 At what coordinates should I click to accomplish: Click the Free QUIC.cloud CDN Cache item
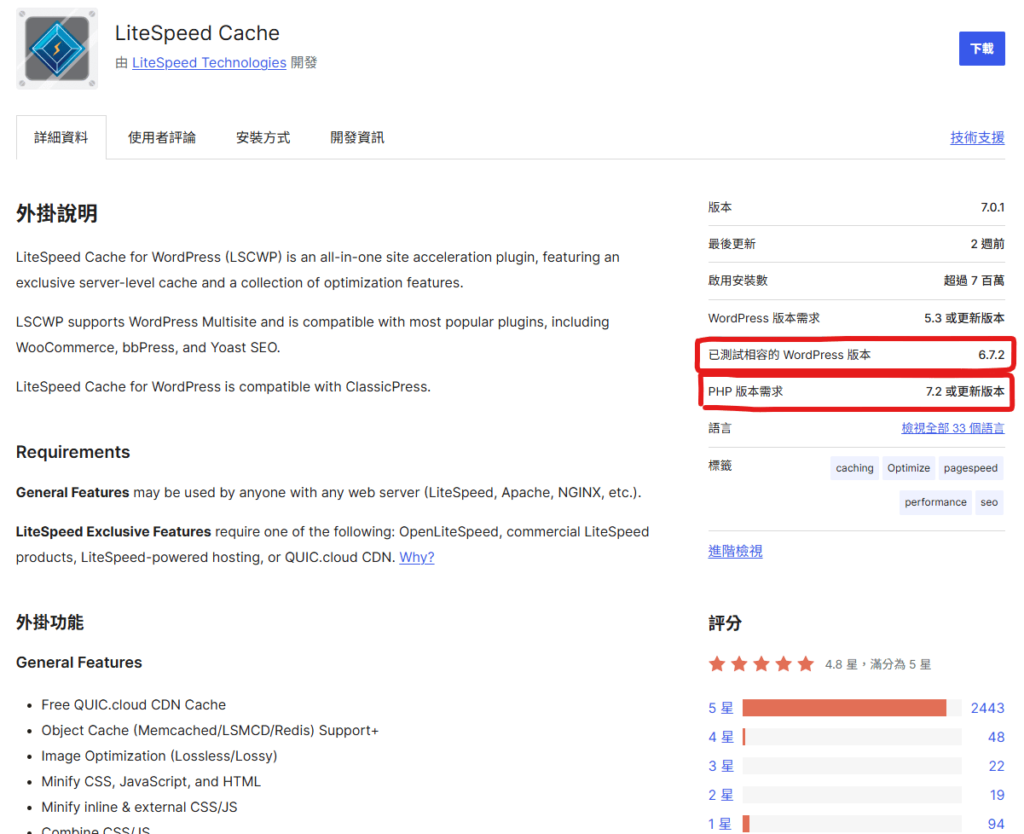tap(133, 705)
